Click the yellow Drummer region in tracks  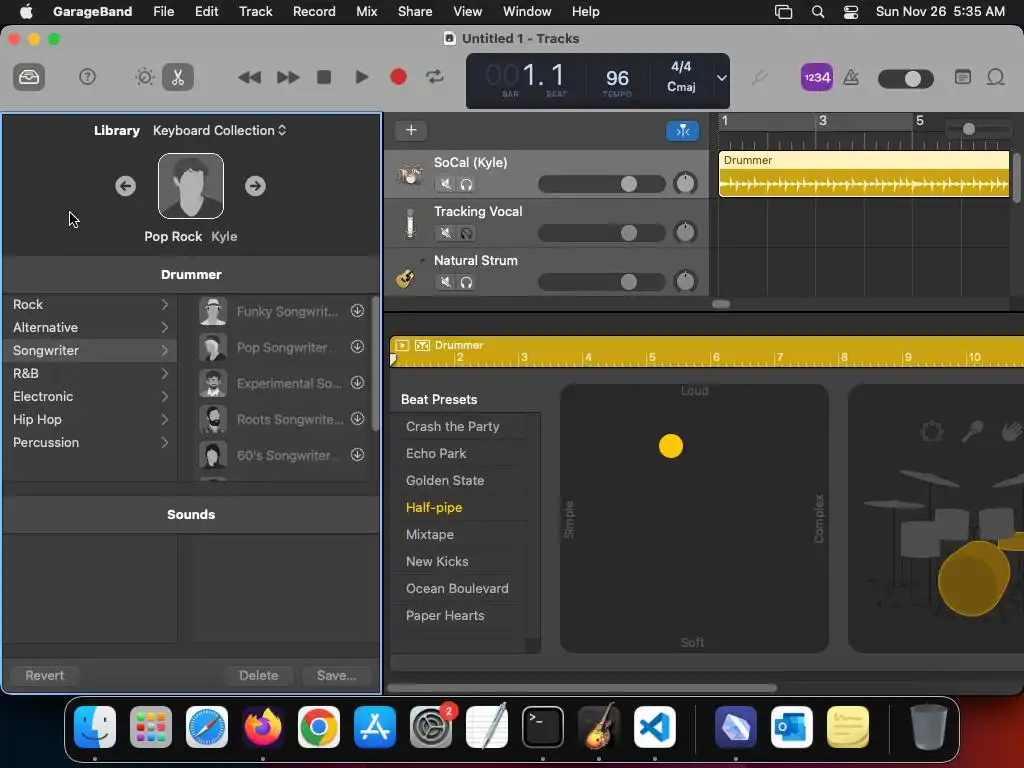tap(864, 174)
